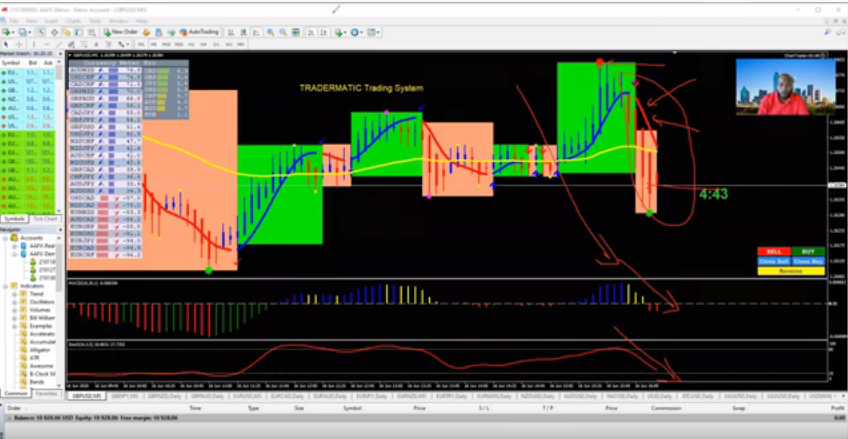Viewport: 848px width, 439px height.
Task: Open the File menu
Action: pyautogui.click(x=14, y=21)
